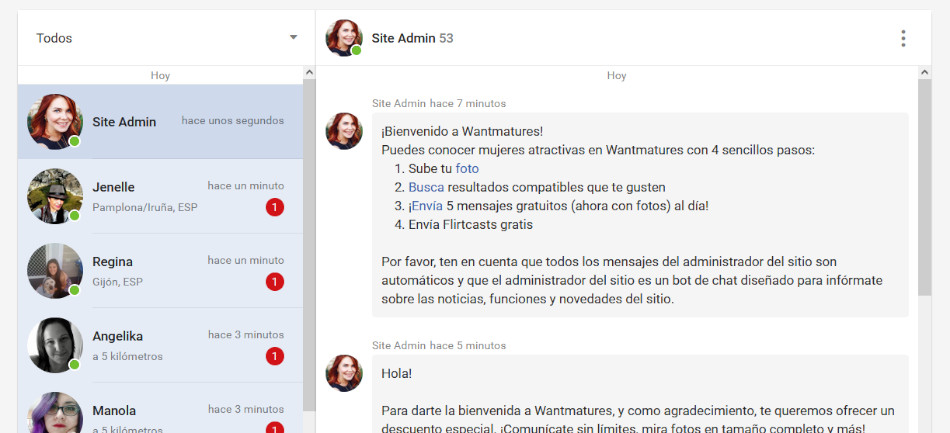Open conversation with Angelika
Image resolution: width=950 pixels, height=433 pixels.
coord(161,345)
